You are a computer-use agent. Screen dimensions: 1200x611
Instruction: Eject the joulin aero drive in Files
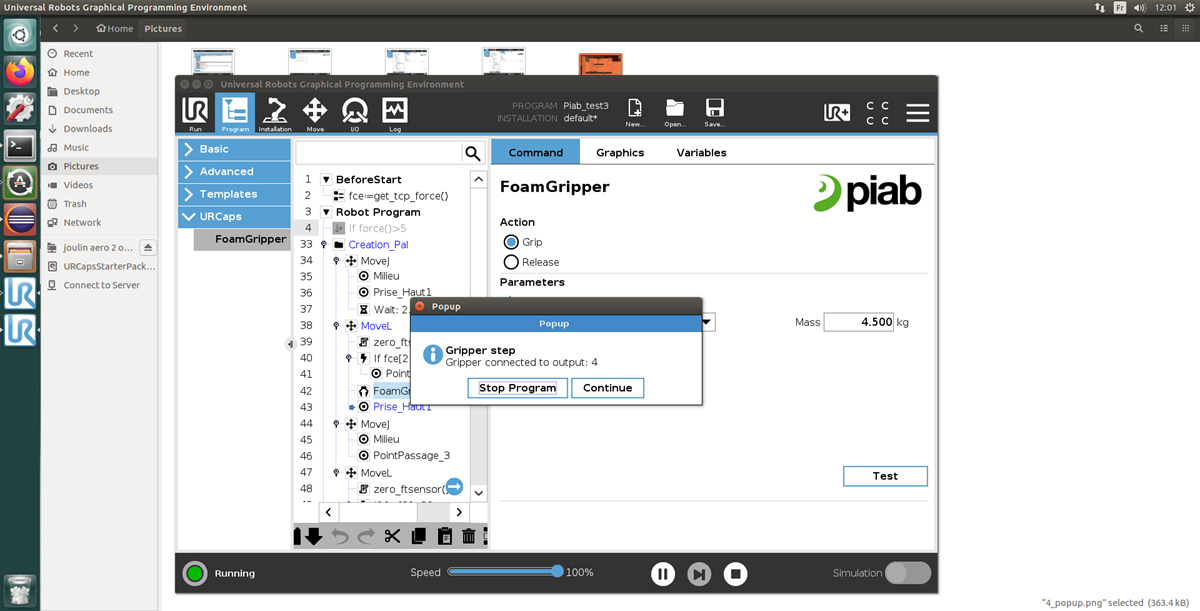[147, 247]
